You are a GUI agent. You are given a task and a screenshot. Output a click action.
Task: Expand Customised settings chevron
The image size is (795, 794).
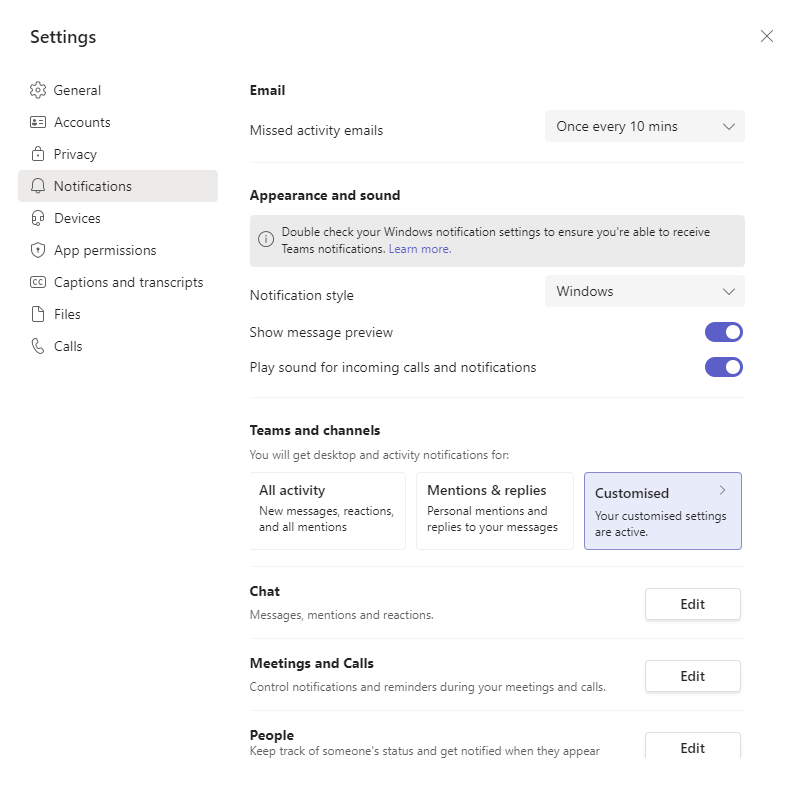[722, 491]
